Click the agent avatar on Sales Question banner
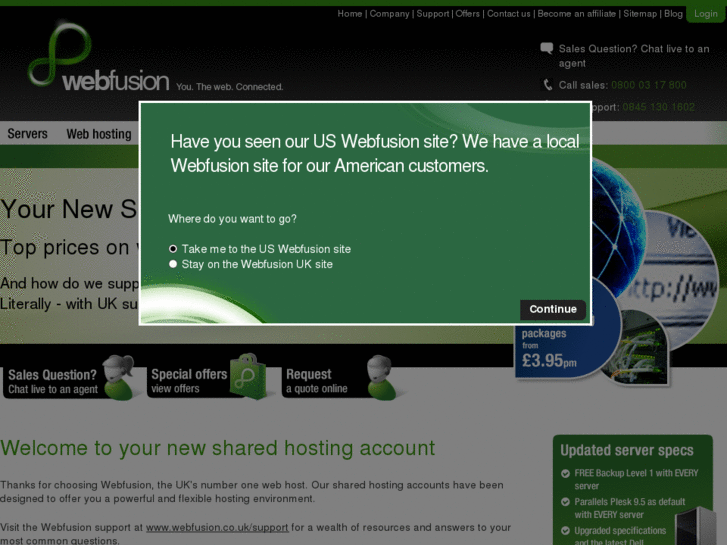 tap(120, 377)
